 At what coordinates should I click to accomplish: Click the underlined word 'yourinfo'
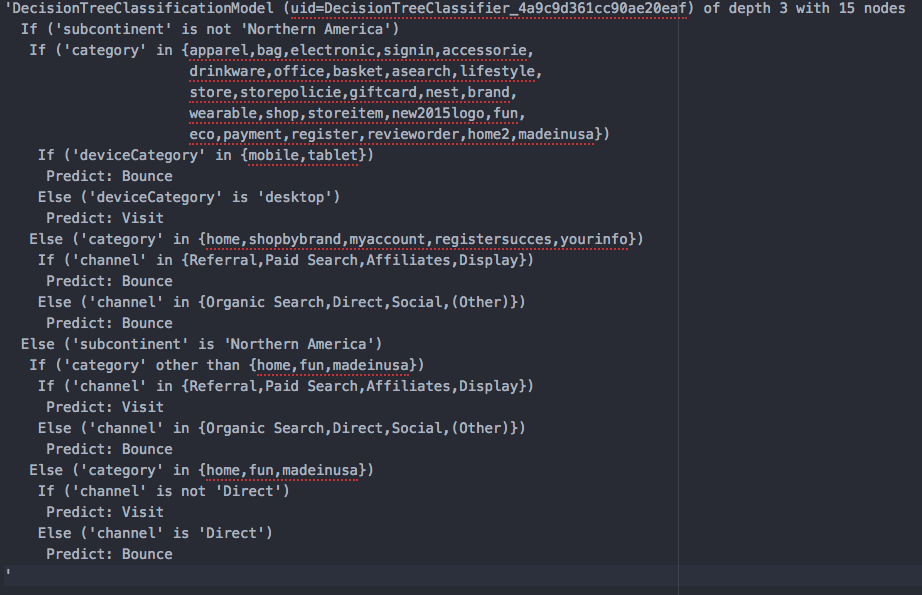pos(595,239)
